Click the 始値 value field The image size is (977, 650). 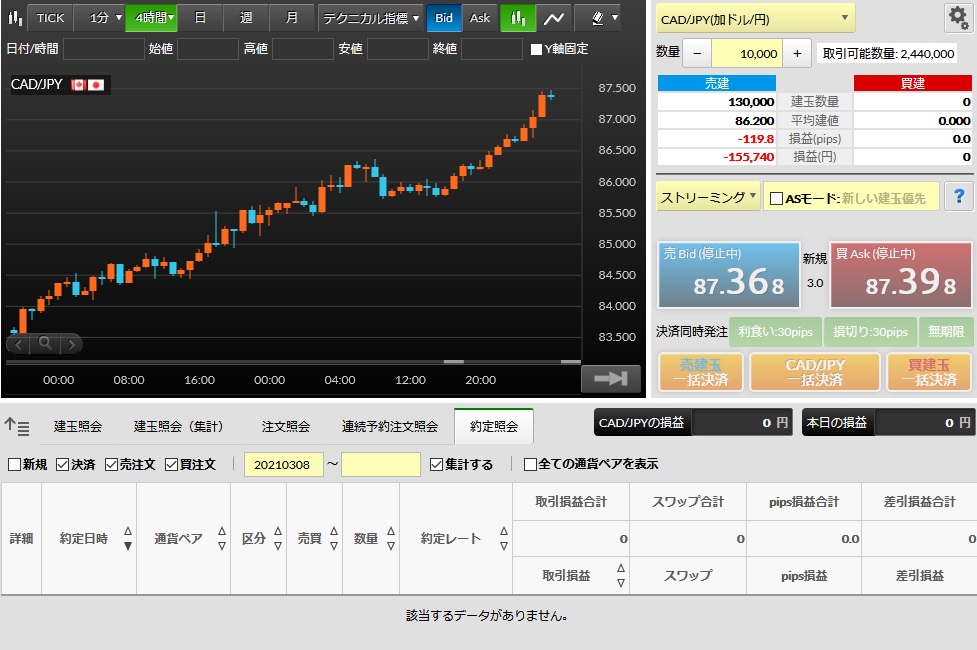coord(208,49)
